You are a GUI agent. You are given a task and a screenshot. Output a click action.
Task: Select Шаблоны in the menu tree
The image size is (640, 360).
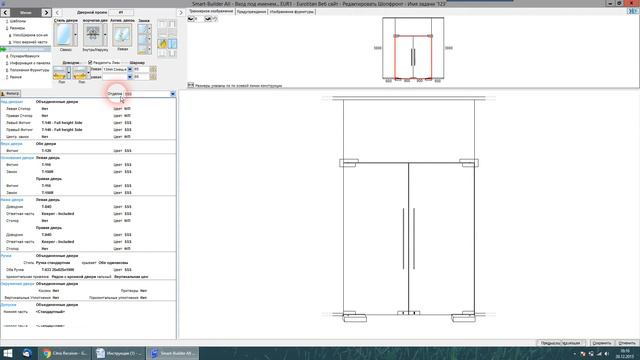pyautogui.click(x=18, y=21)
